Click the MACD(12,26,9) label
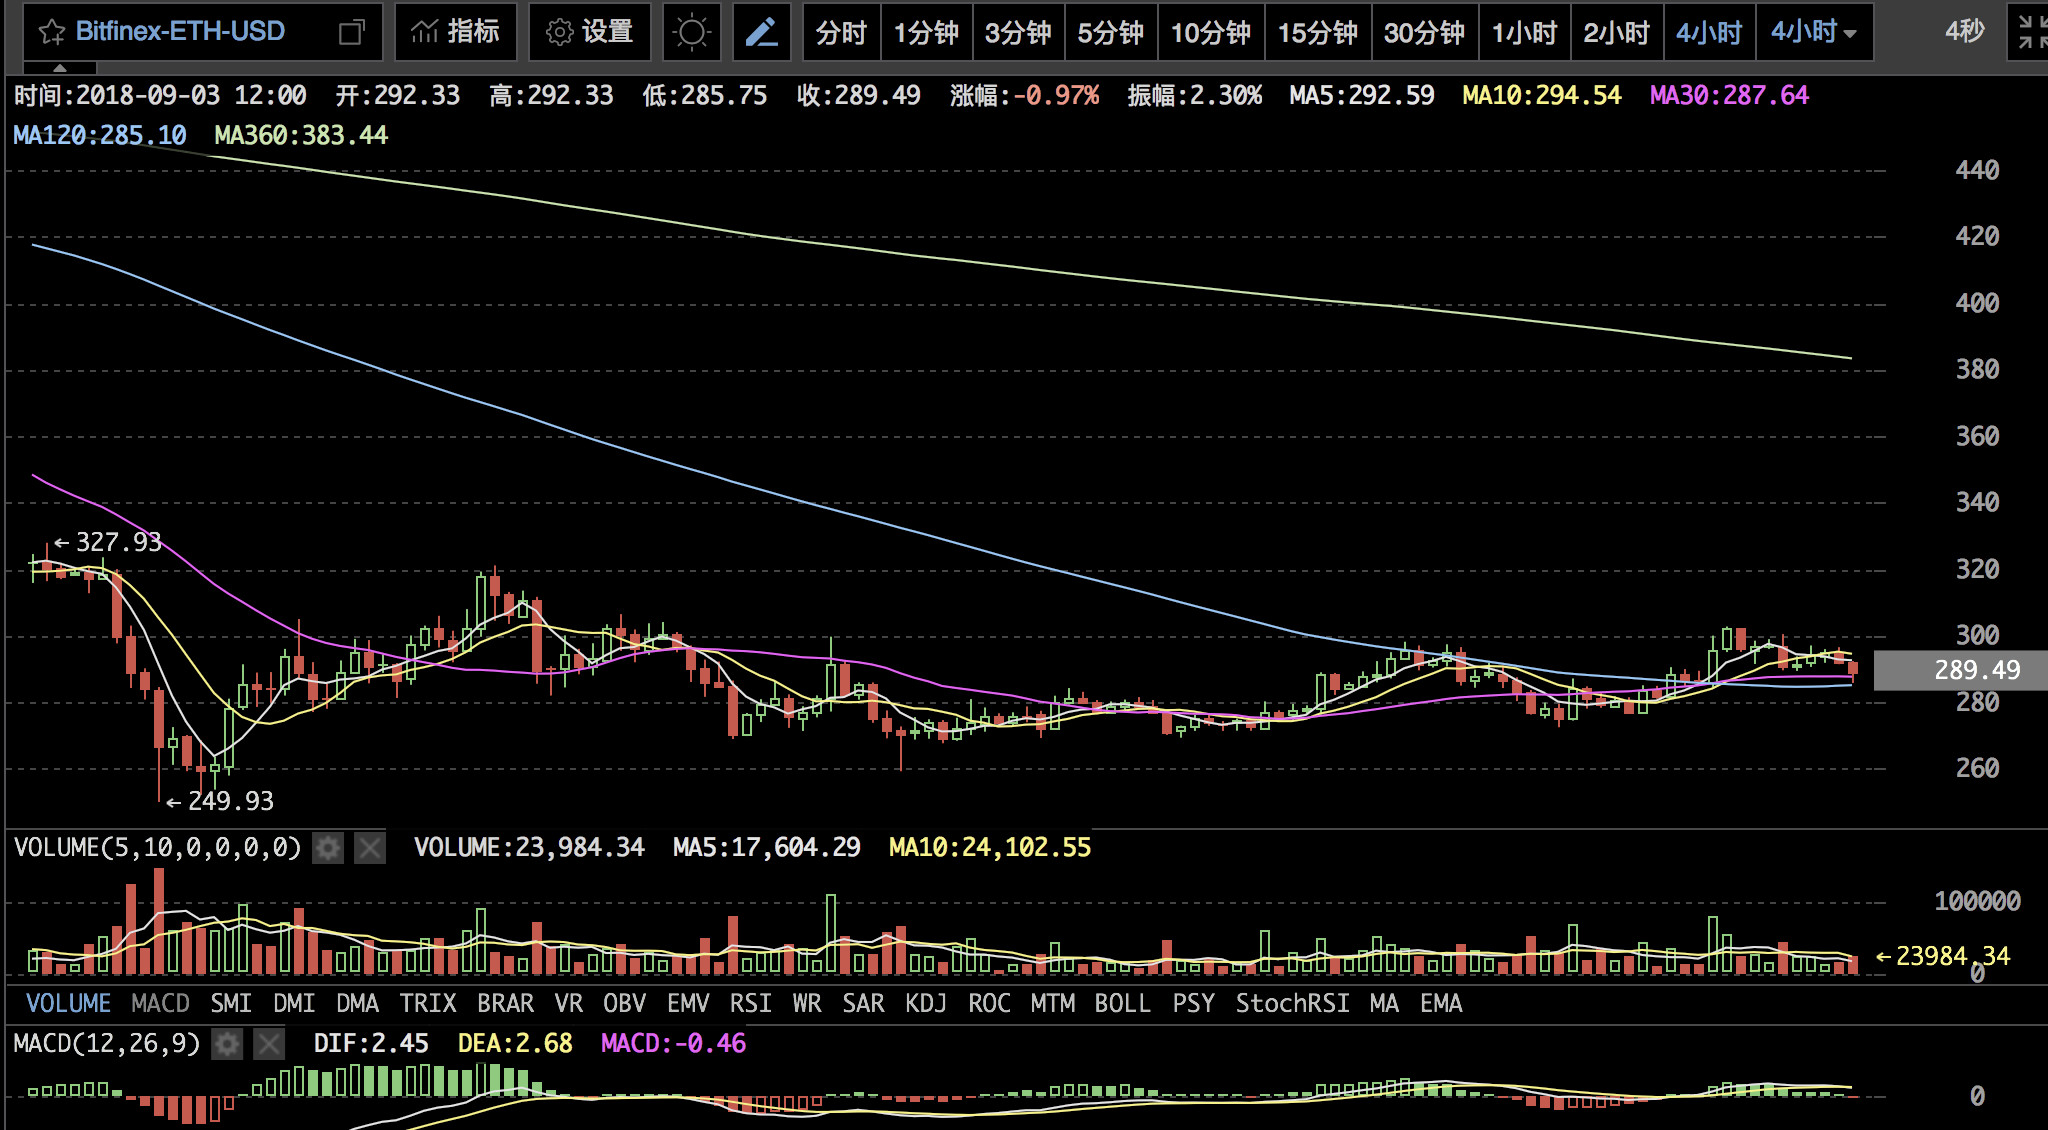 pos(107,1044)
